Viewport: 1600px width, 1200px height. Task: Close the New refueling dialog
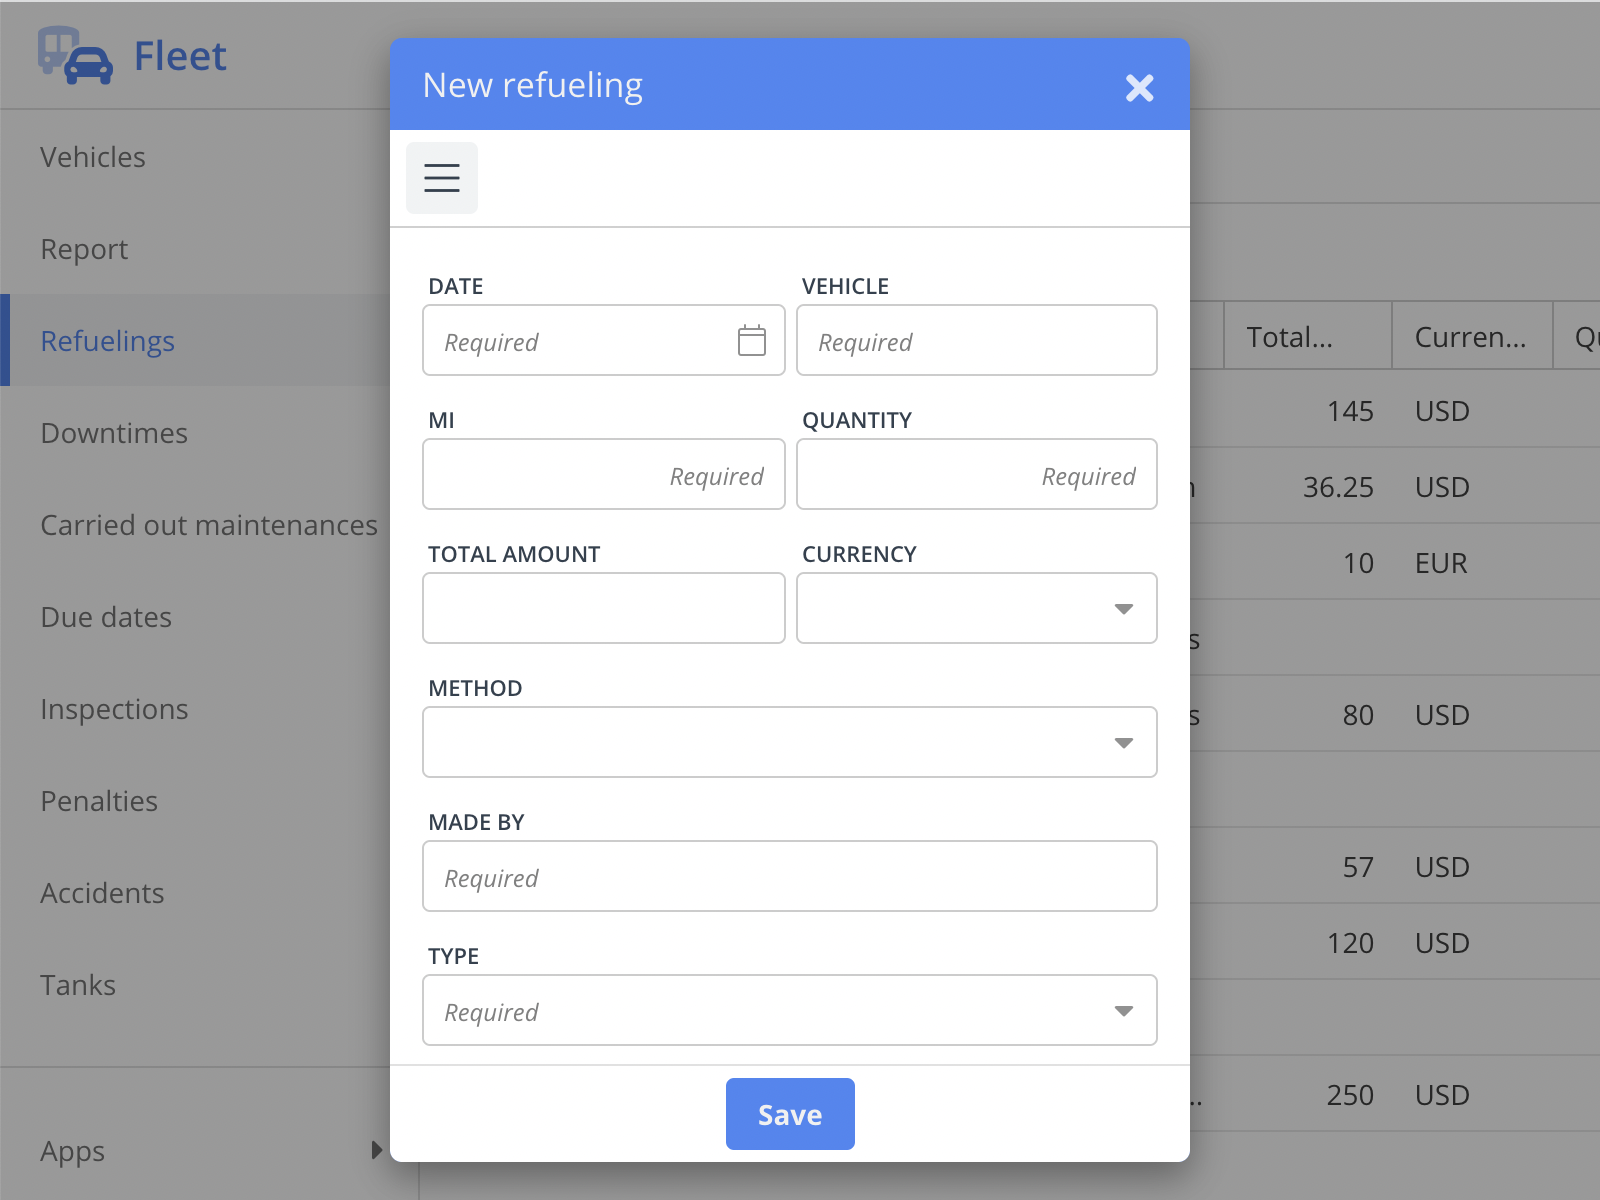tap(1140, 88)
